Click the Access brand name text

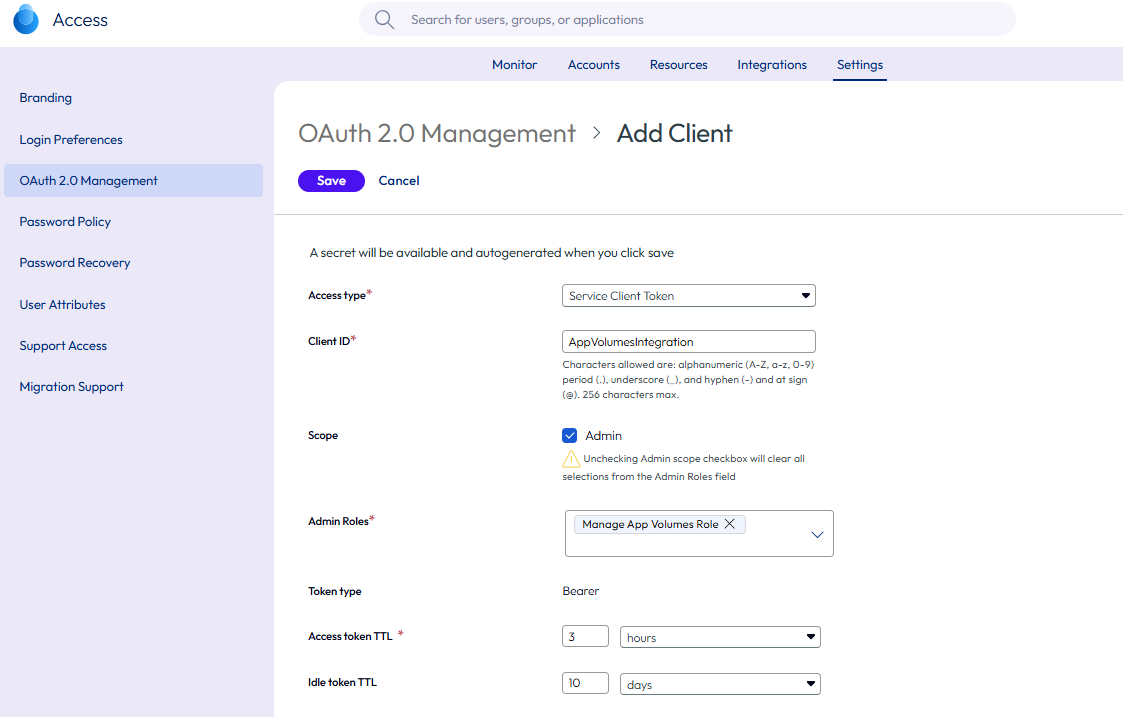point(80,20)
